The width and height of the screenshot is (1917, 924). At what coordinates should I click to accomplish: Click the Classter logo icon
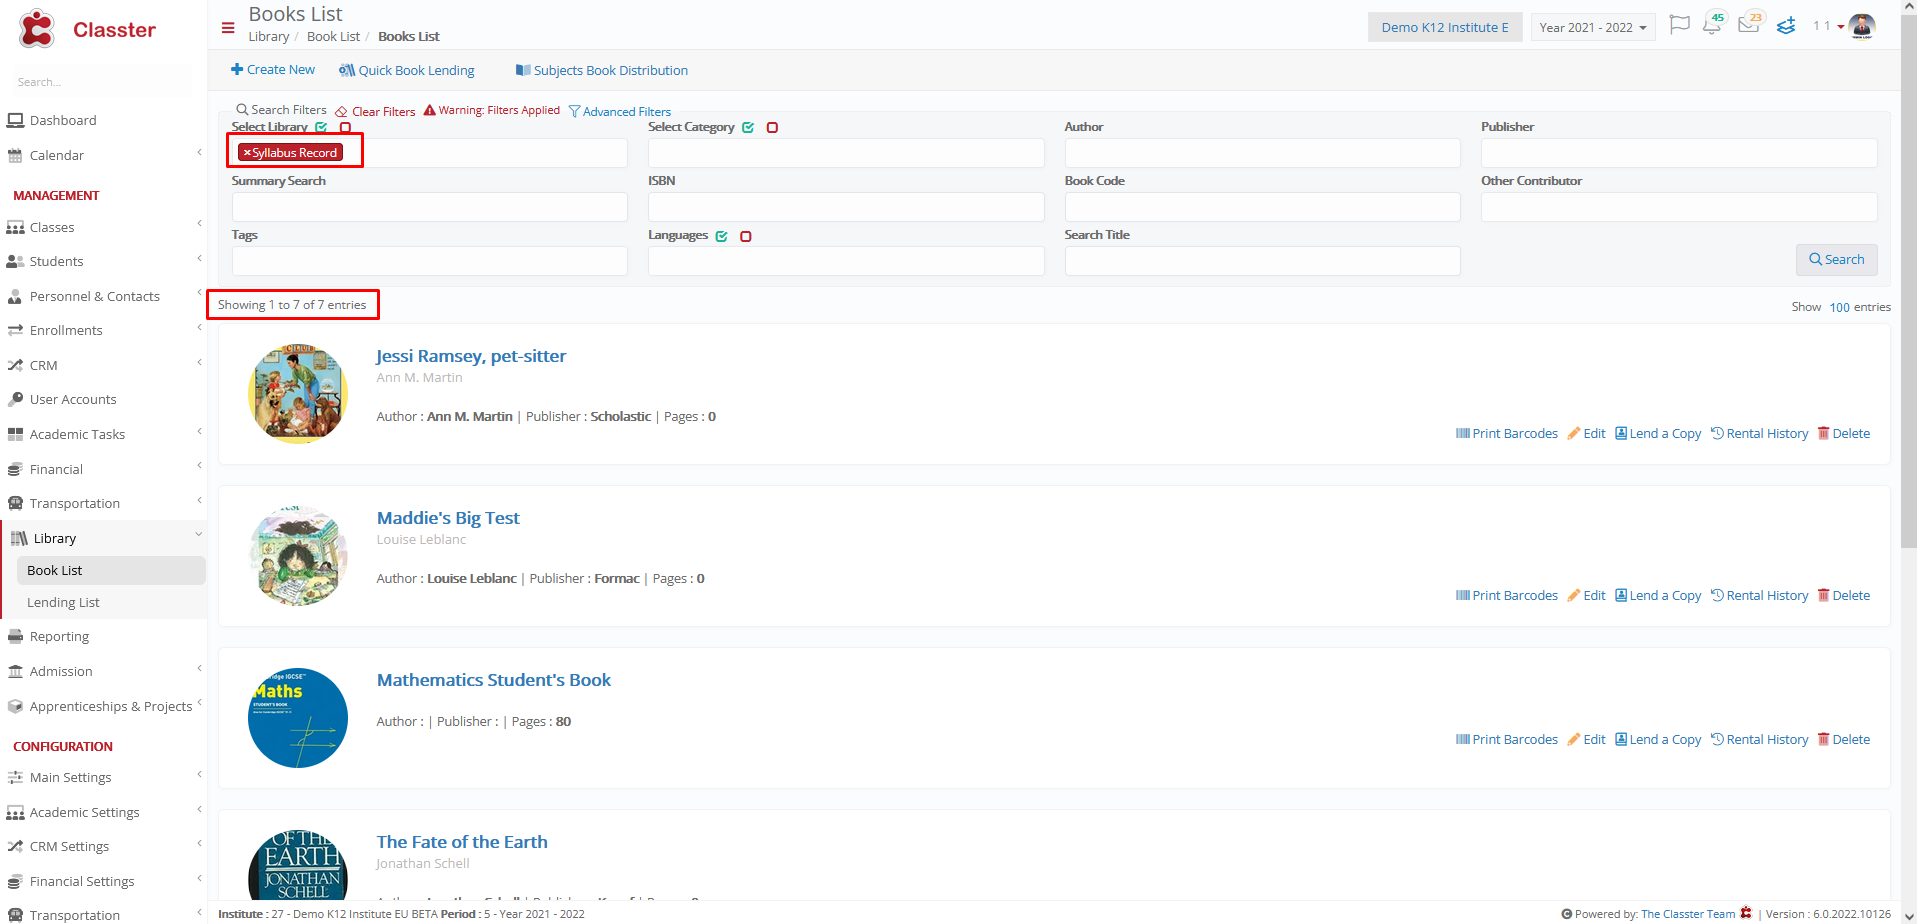(37, 29)
